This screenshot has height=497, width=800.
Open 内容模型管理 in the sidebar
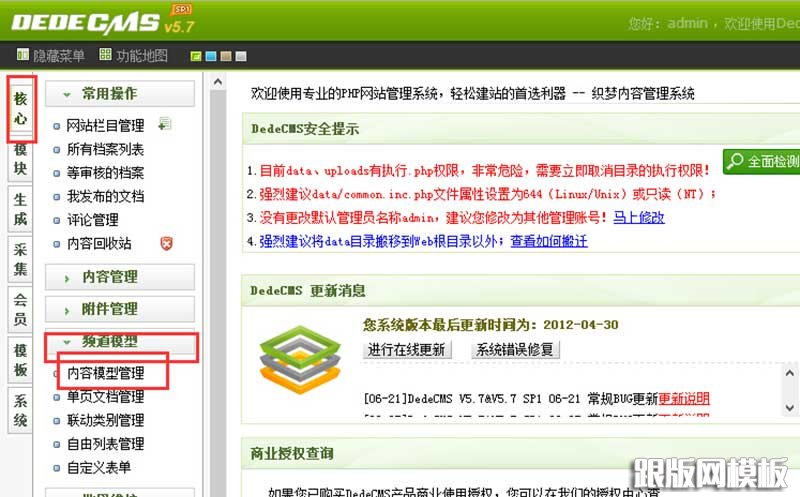point(105,373)
